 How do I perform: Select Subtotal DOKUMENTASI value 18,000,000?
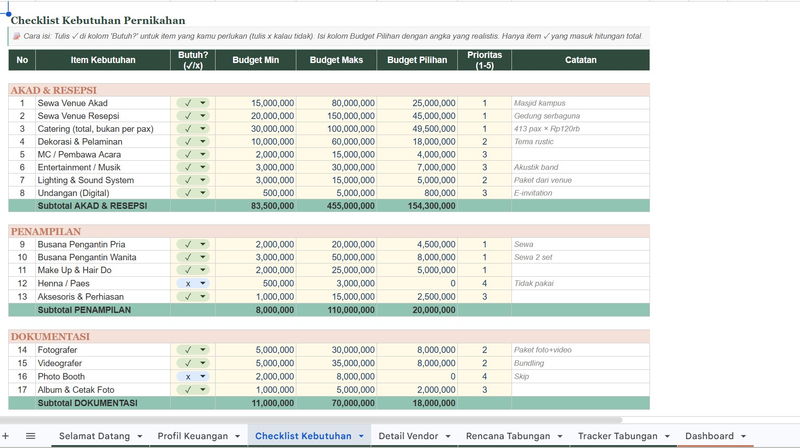click(x=417, y=403)
